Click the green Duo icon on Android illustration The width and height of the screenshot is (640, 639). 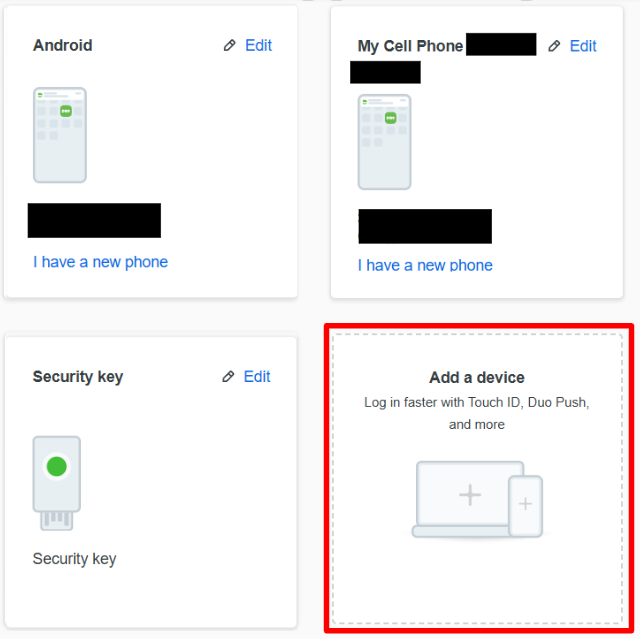[x=66, y=111]
